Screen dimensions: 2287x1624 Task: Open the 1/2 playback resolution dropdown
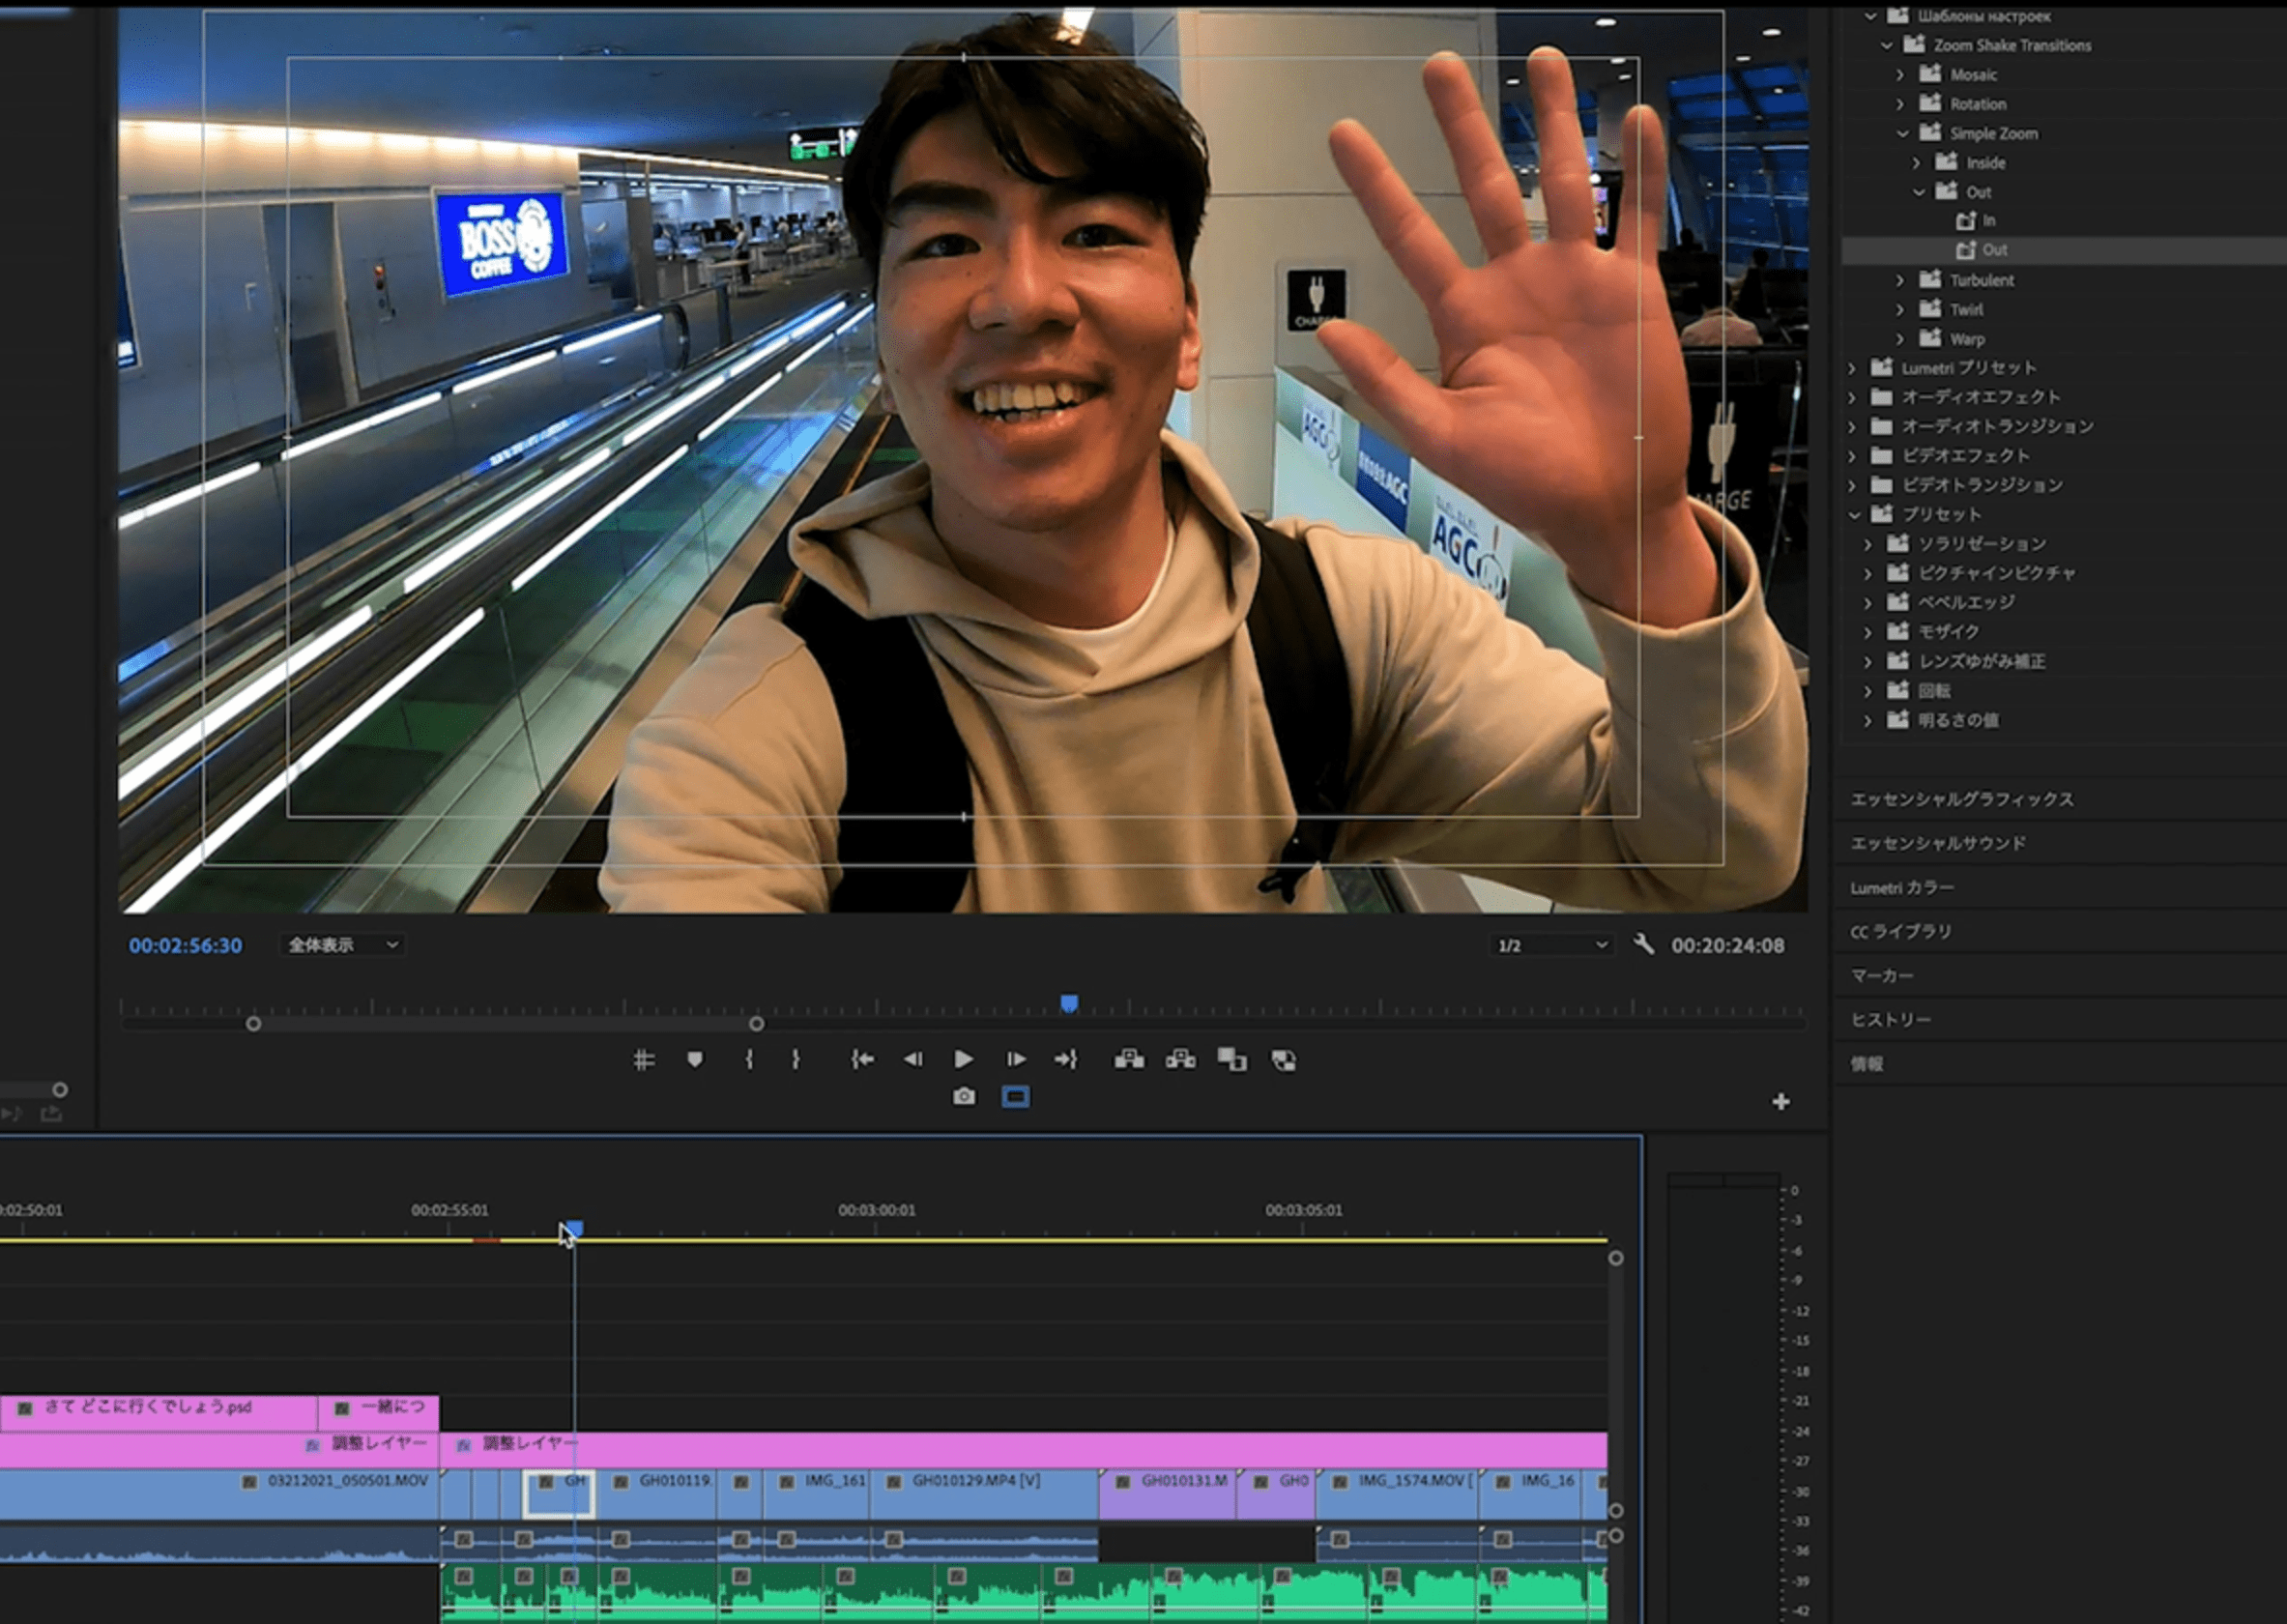(1551, 945)
